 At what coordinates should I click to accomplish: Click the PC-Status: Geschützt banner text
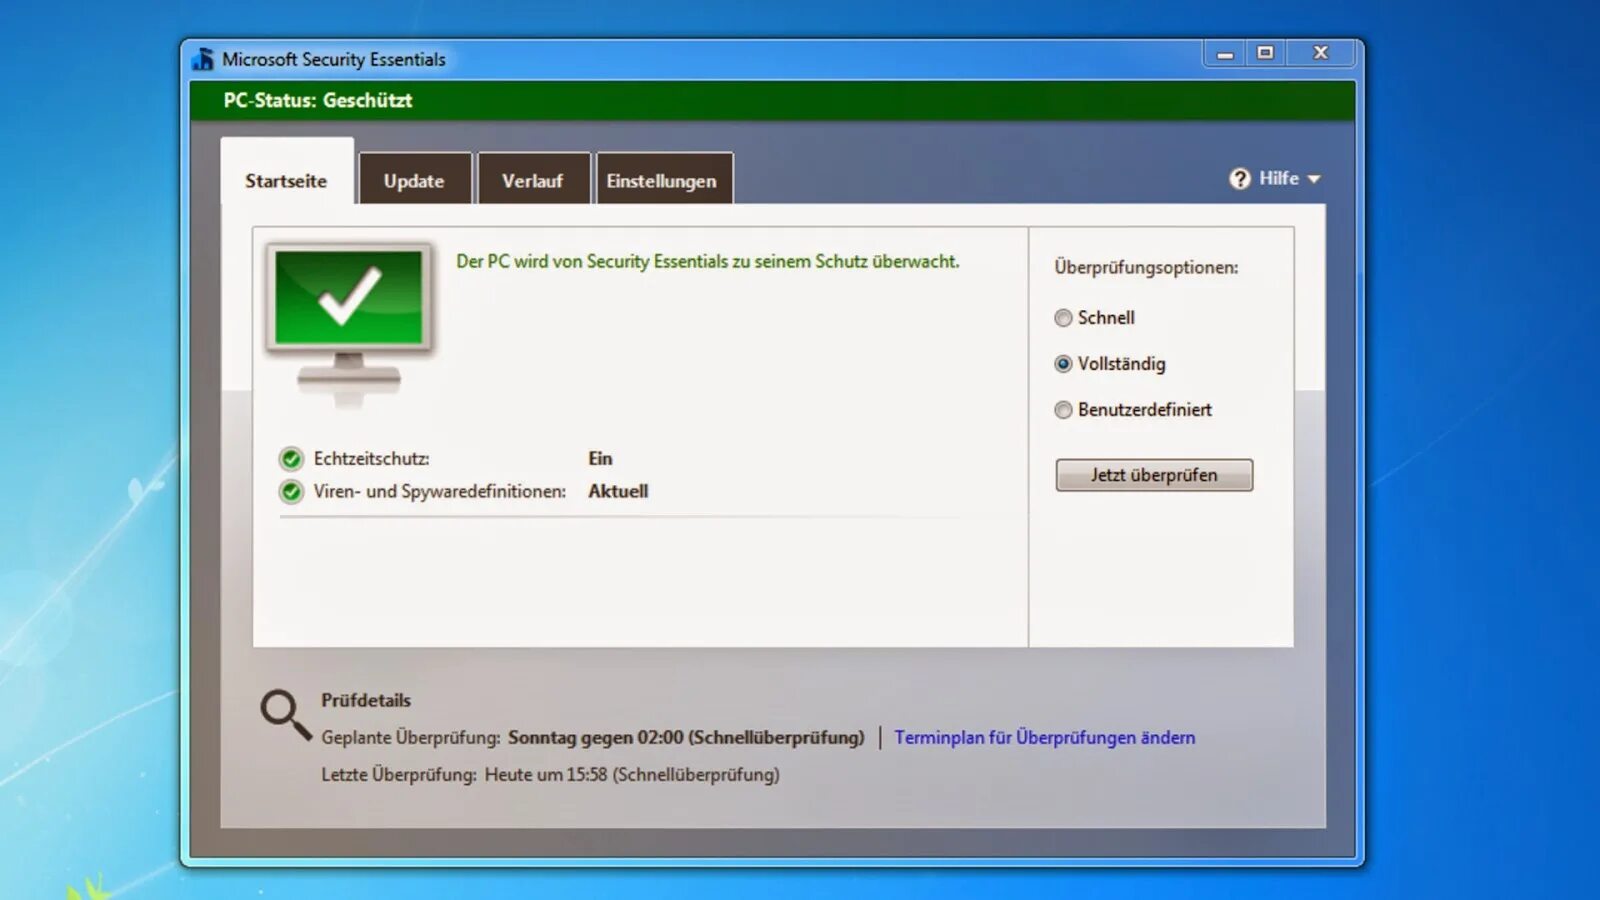tap(318, 100)
